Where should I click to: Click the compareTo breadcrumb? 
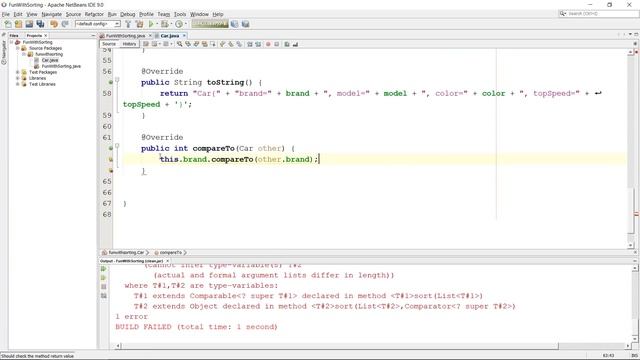click(171, 253)
